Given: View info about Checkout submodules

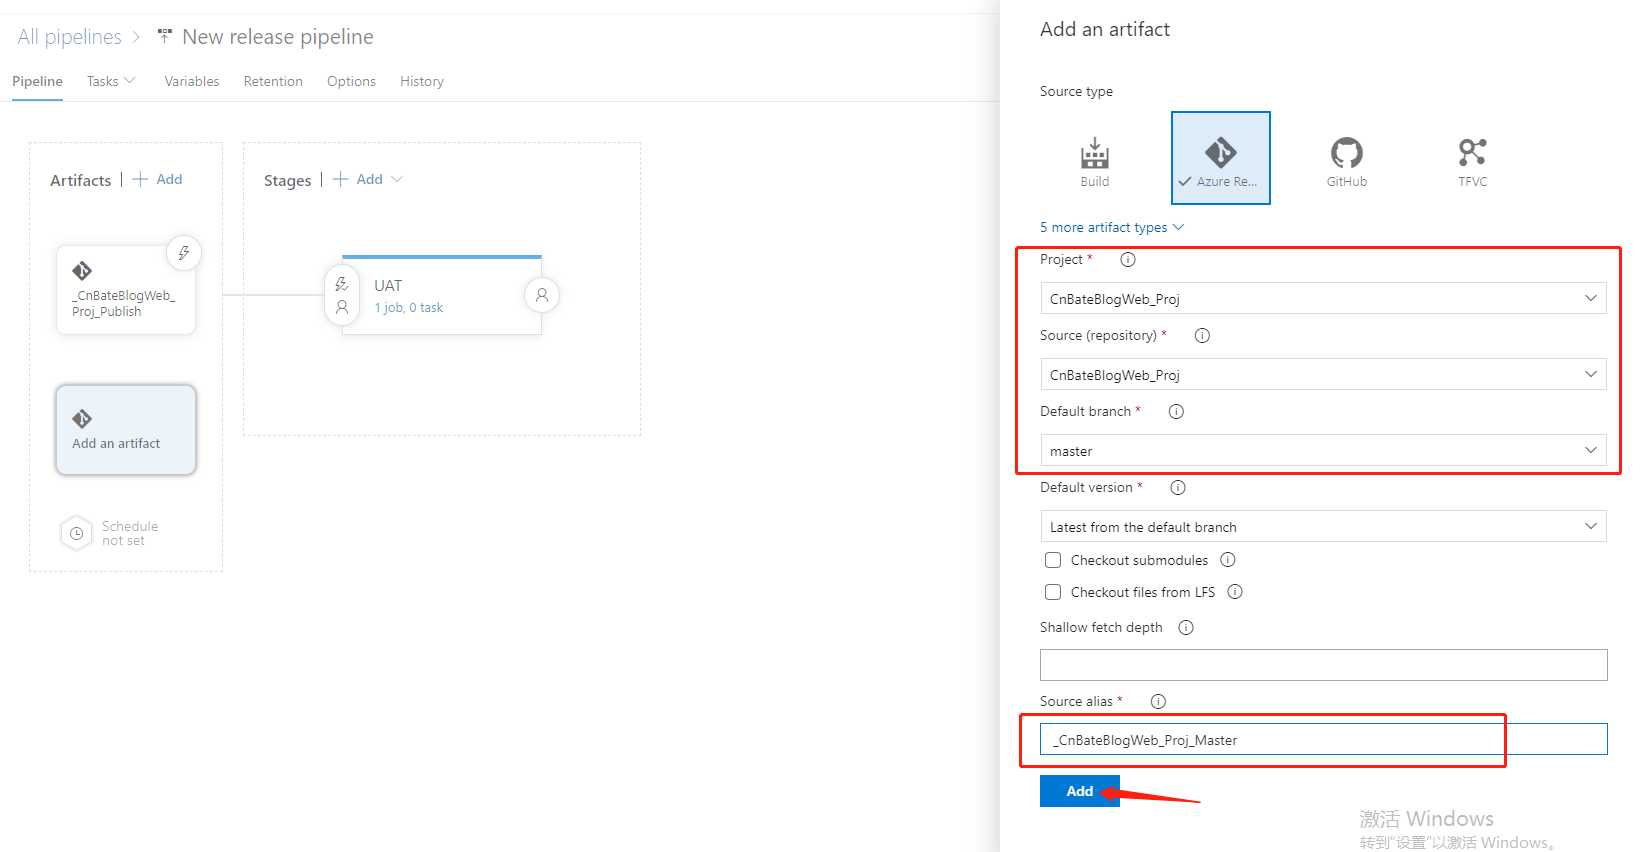Looking at the screenshot, I should coord(1228,560).
